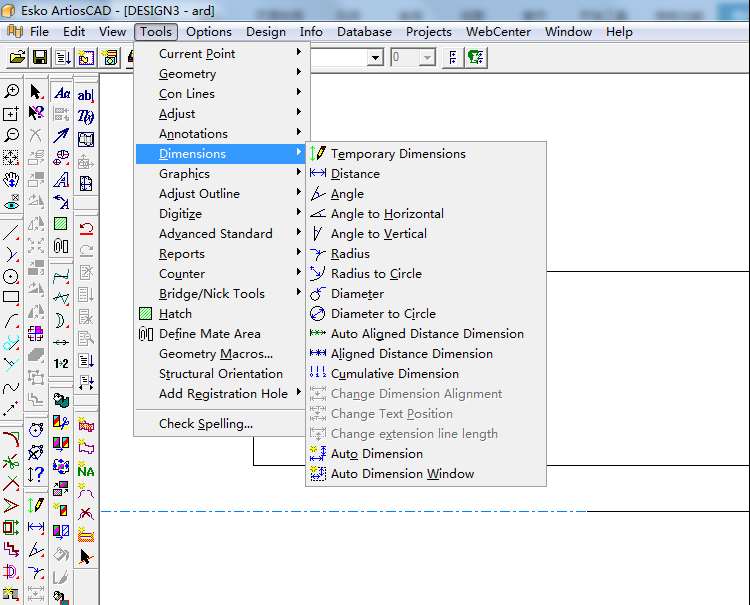Select the Pan hand tool

12,180
